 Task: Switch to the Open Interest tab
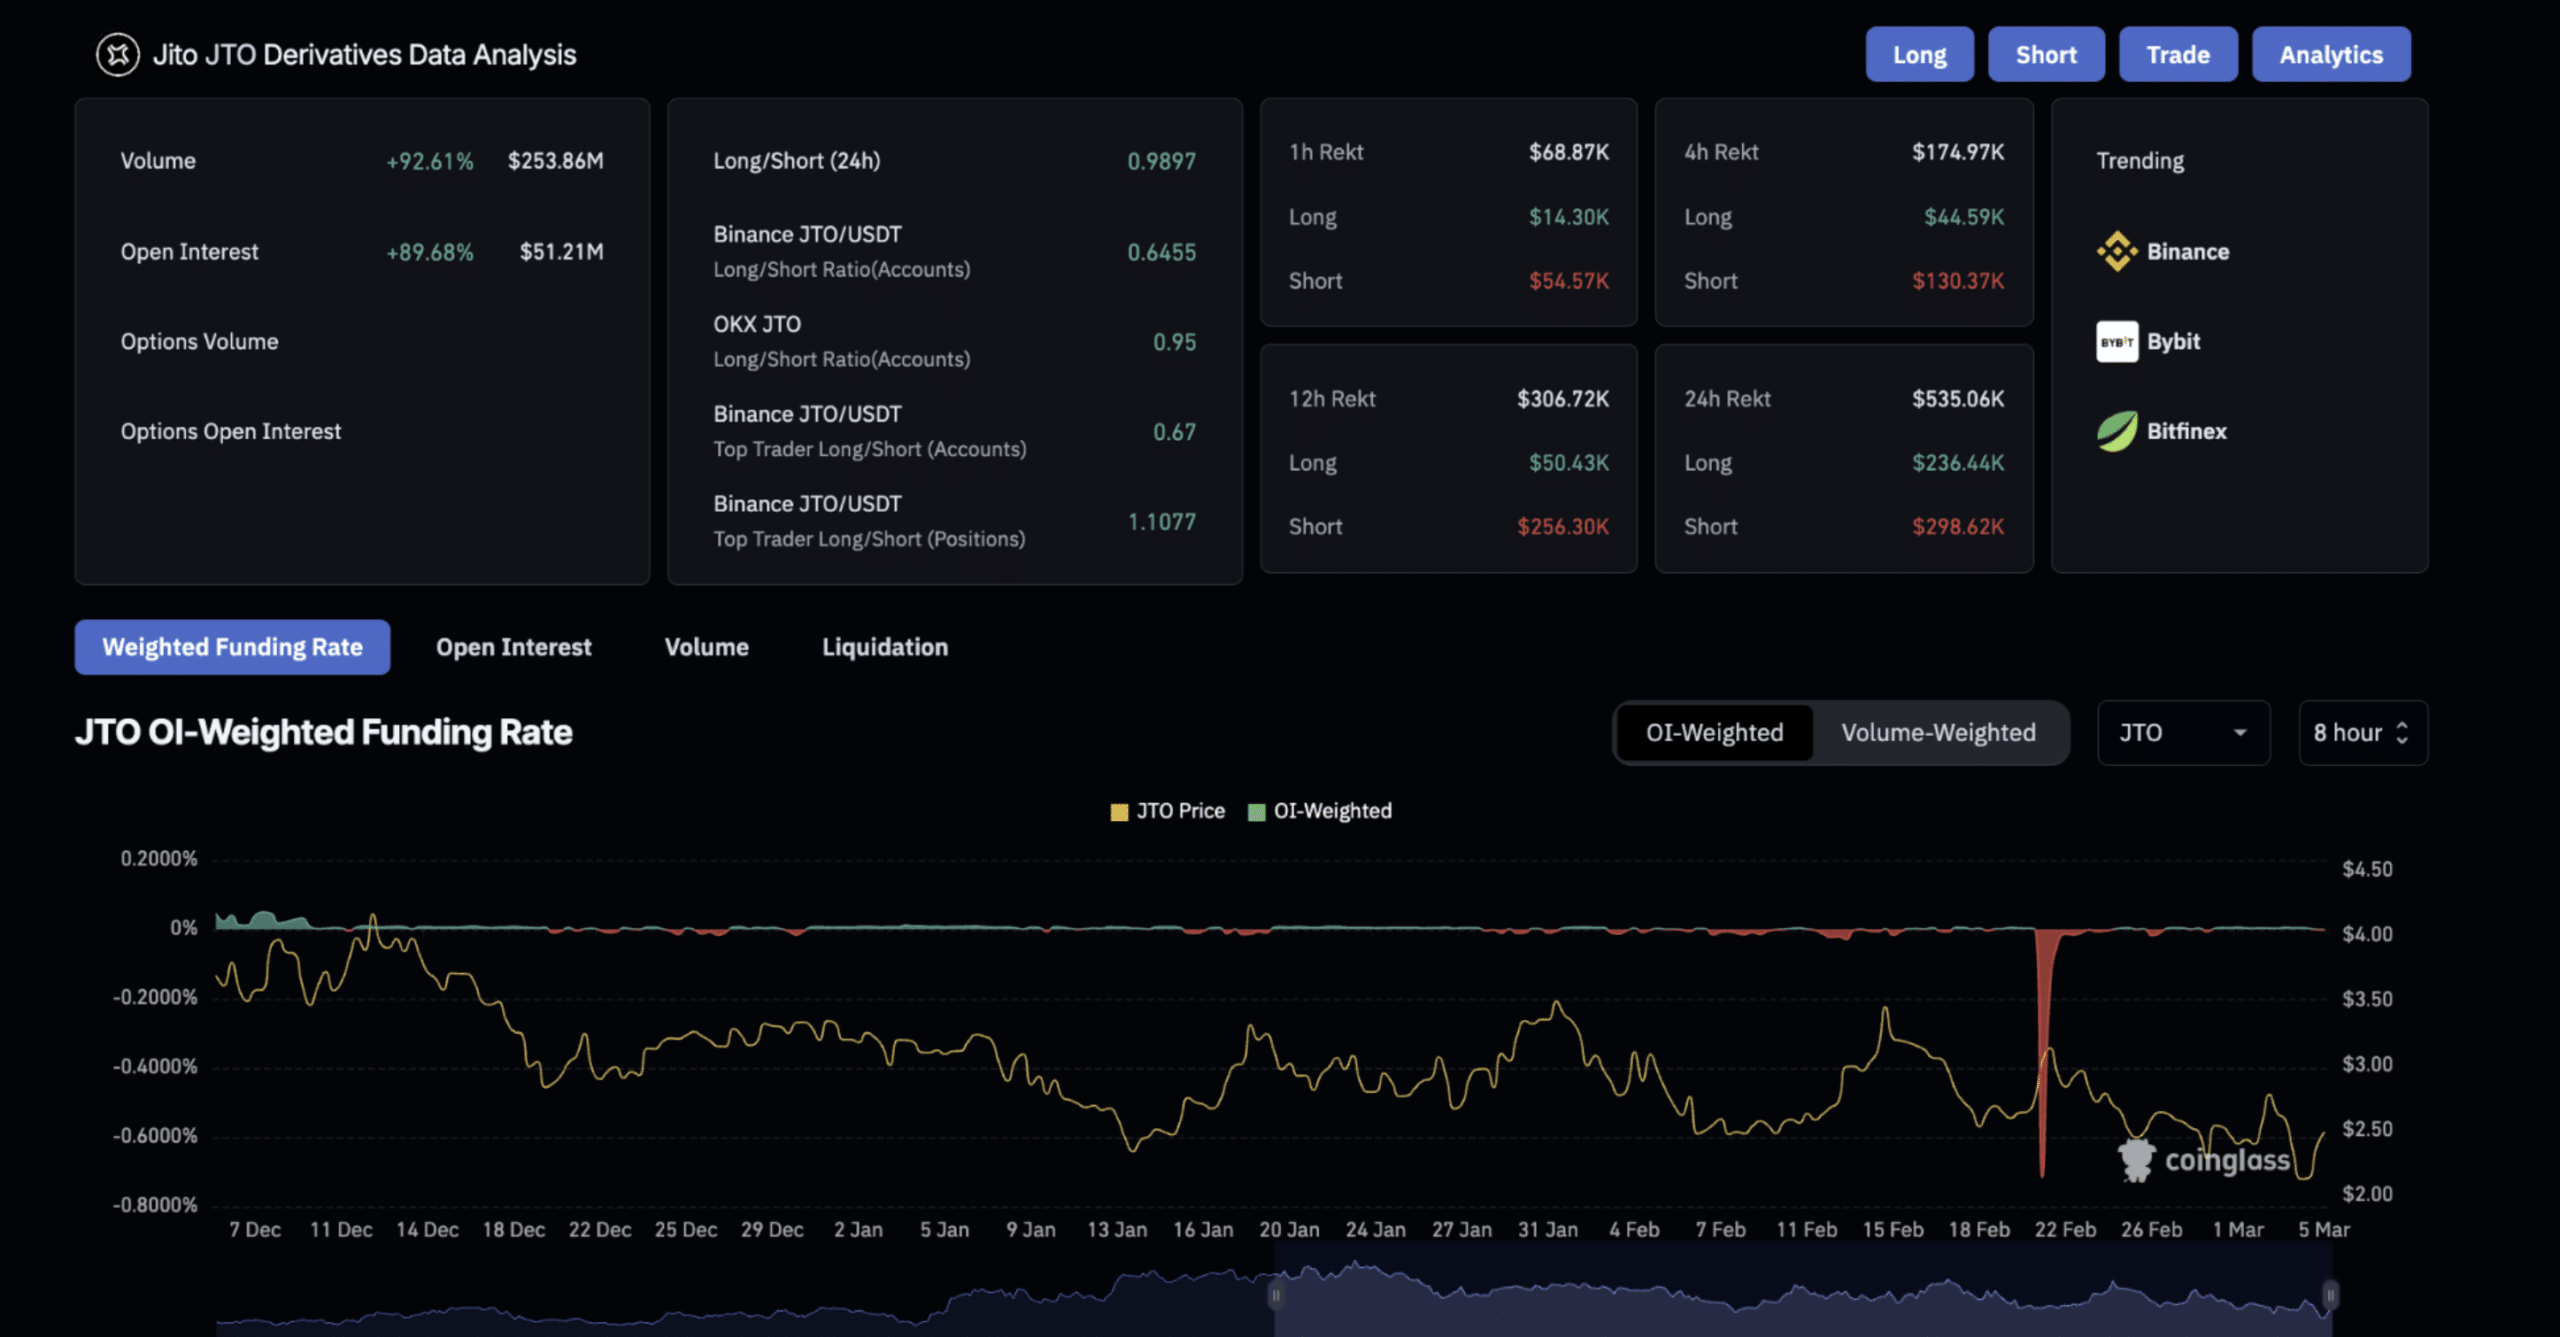click(x=513, y=646)
